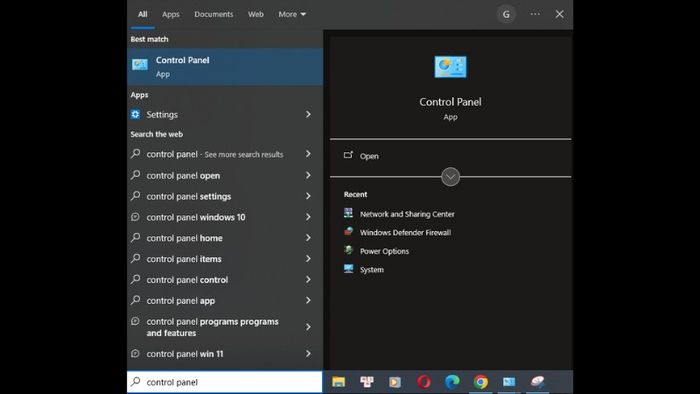The image size is (700, 394).
Task: Click the Power Options icon in Recent
Action: (349, 250)
